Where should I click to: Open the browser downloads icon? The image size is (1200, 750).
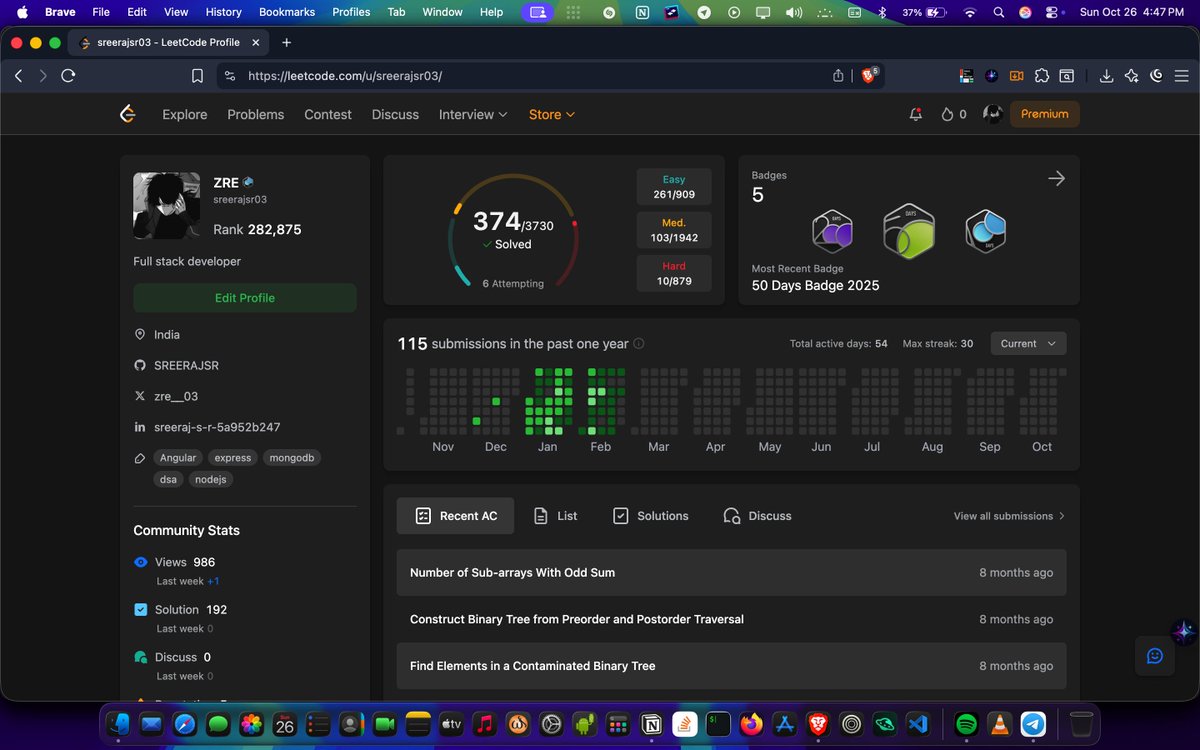pyautogui.click(x=1106, y=76)
